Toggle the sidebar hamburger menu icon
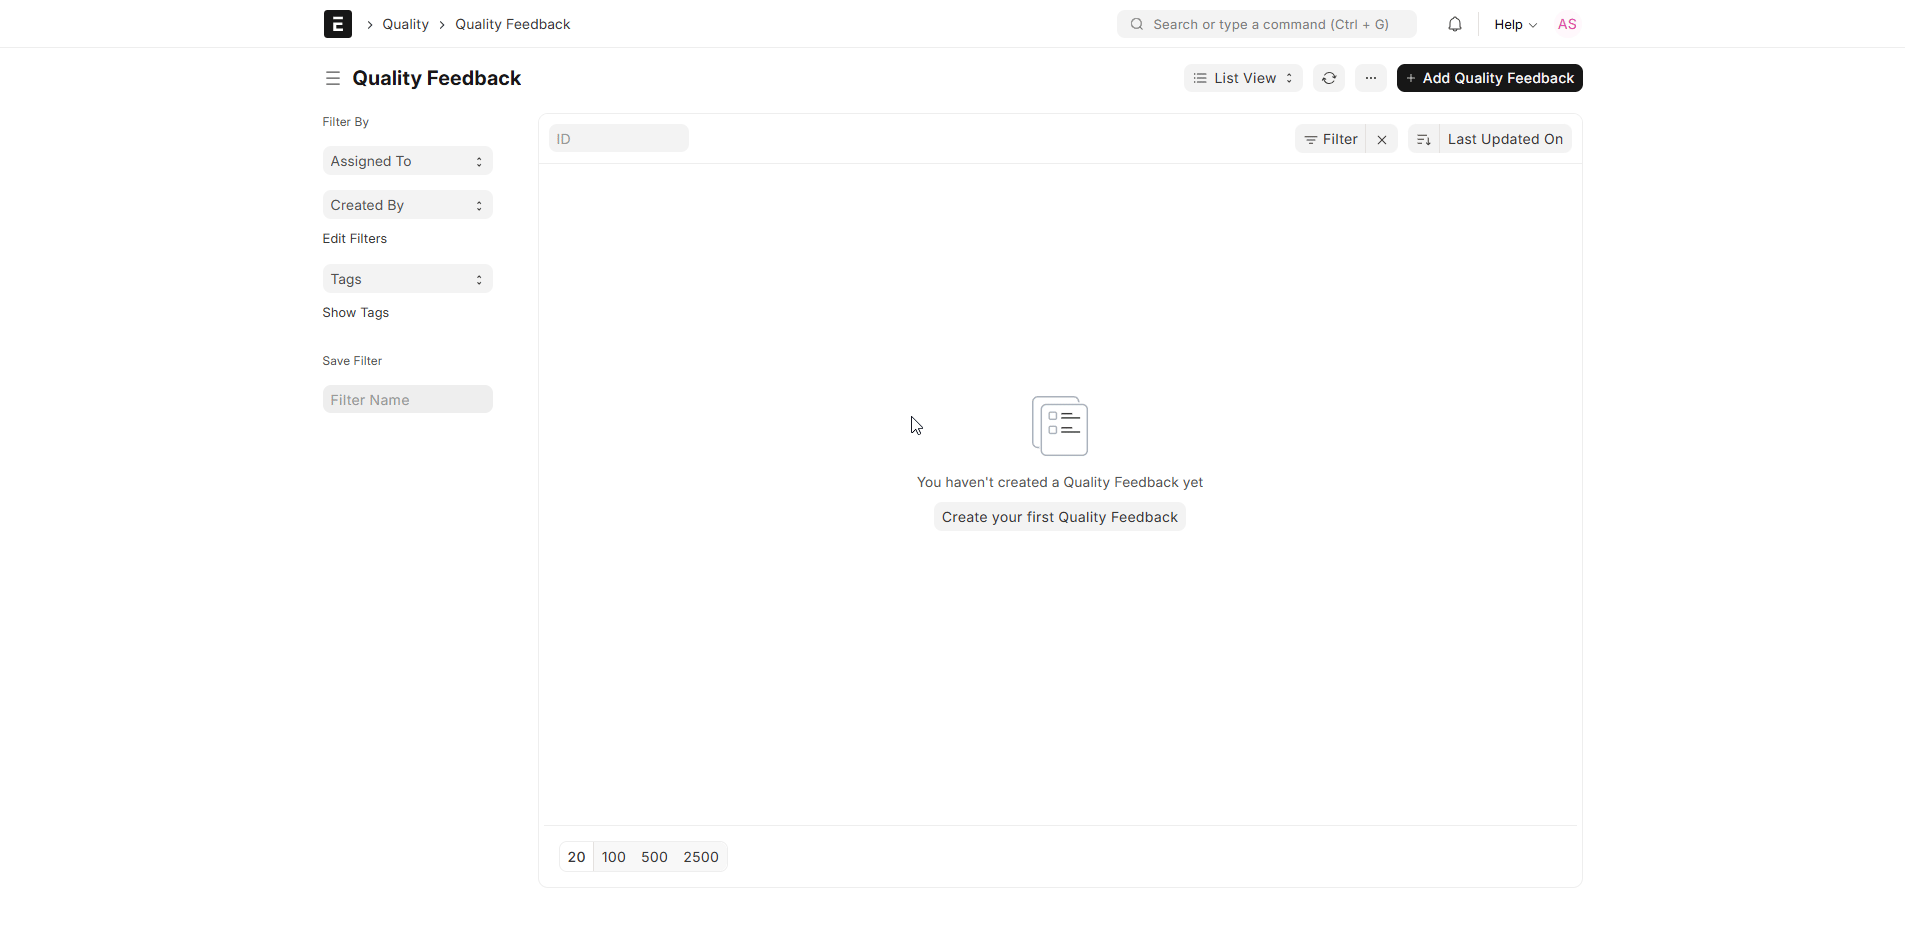Image resolution: width=1920 pixels, height=945 pixels. 333,78
